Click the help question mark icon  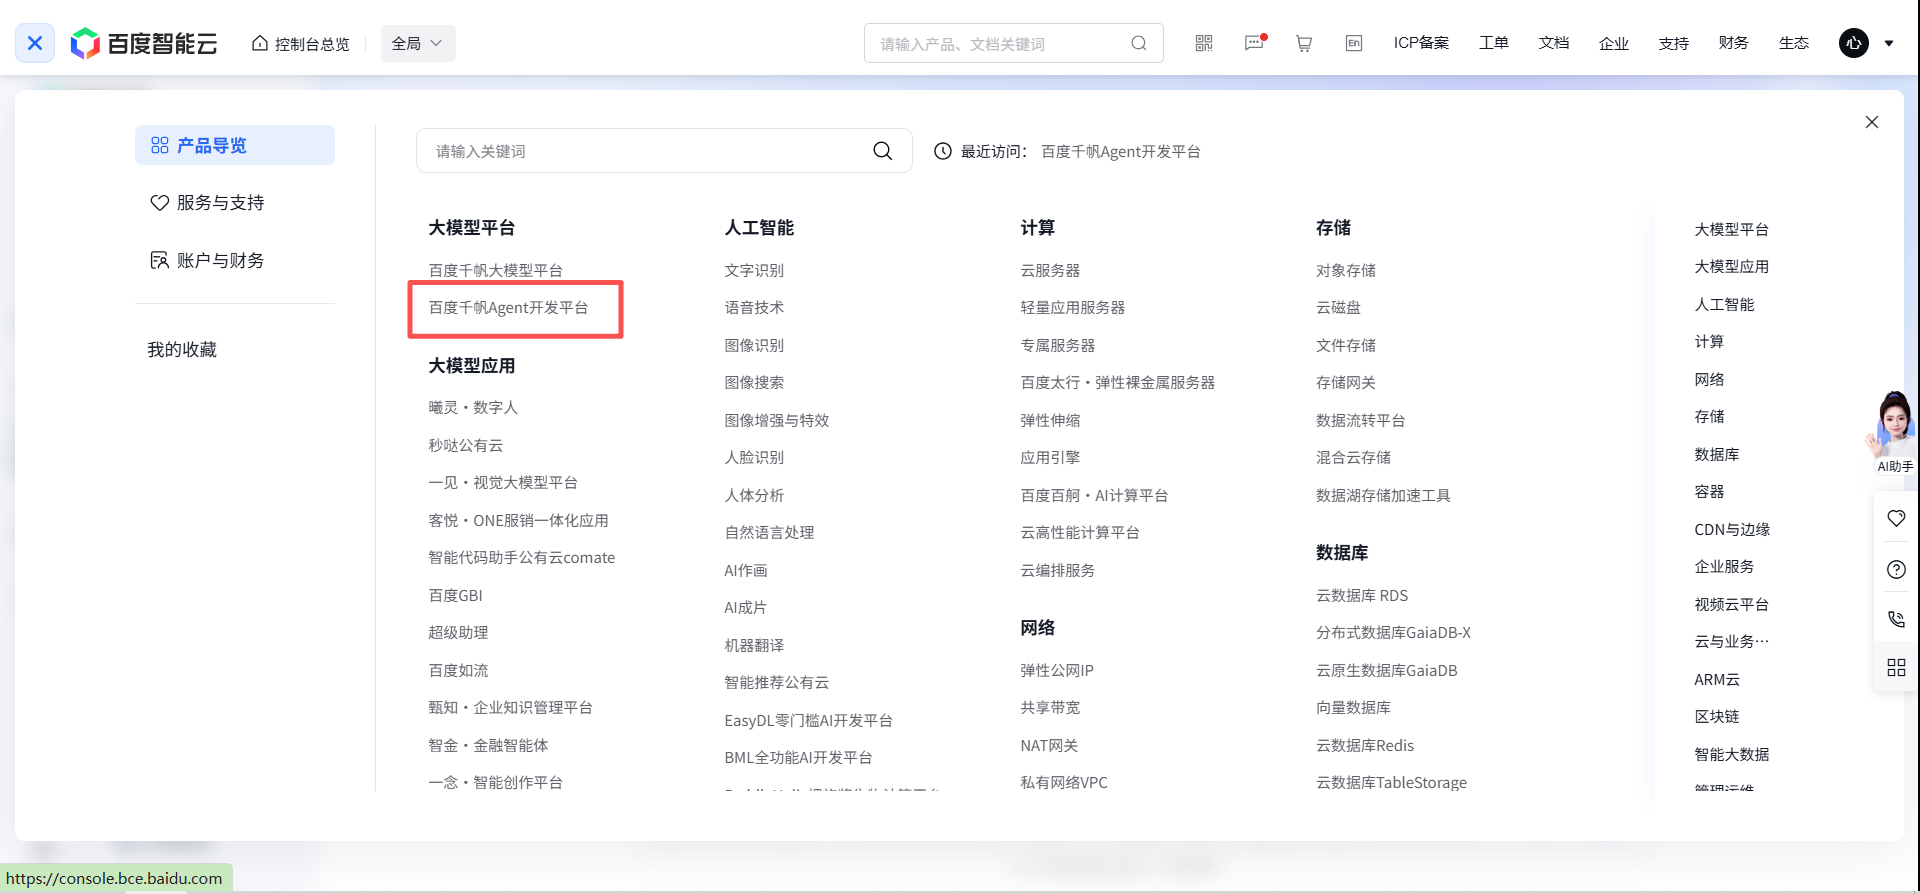1896,569
